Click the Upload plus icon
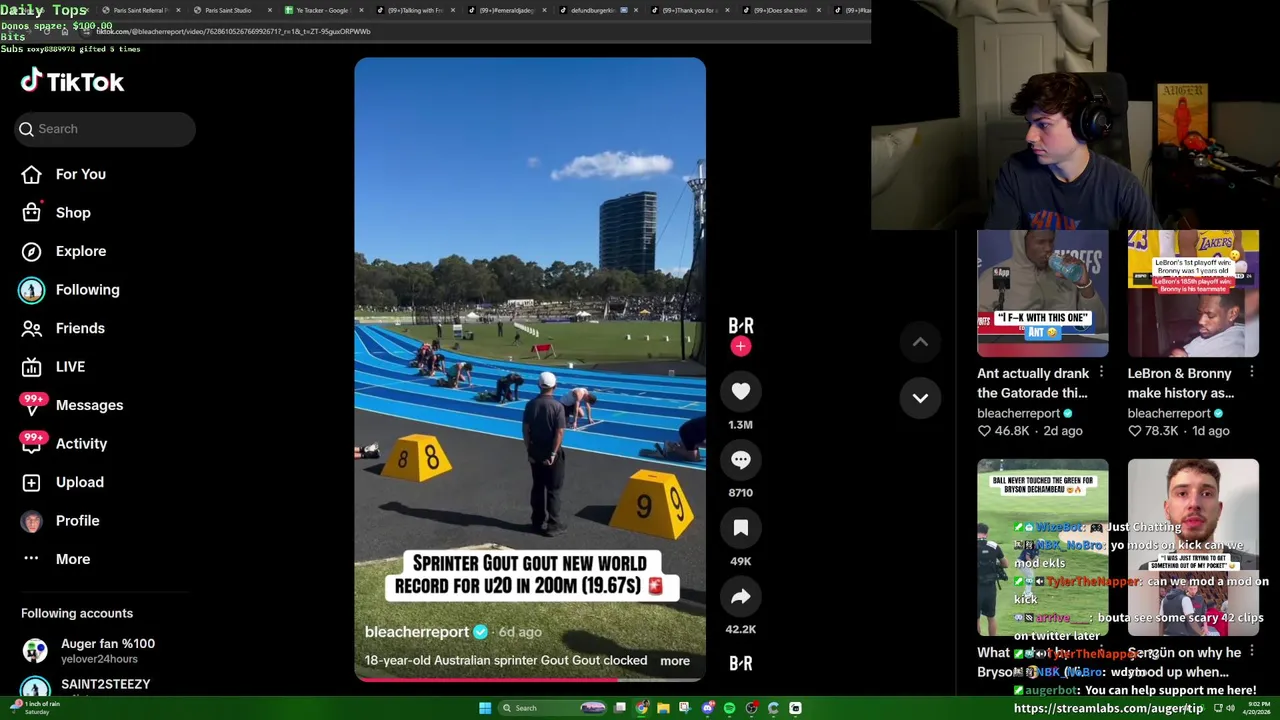 pyautogui.click(x=31, y=482)
